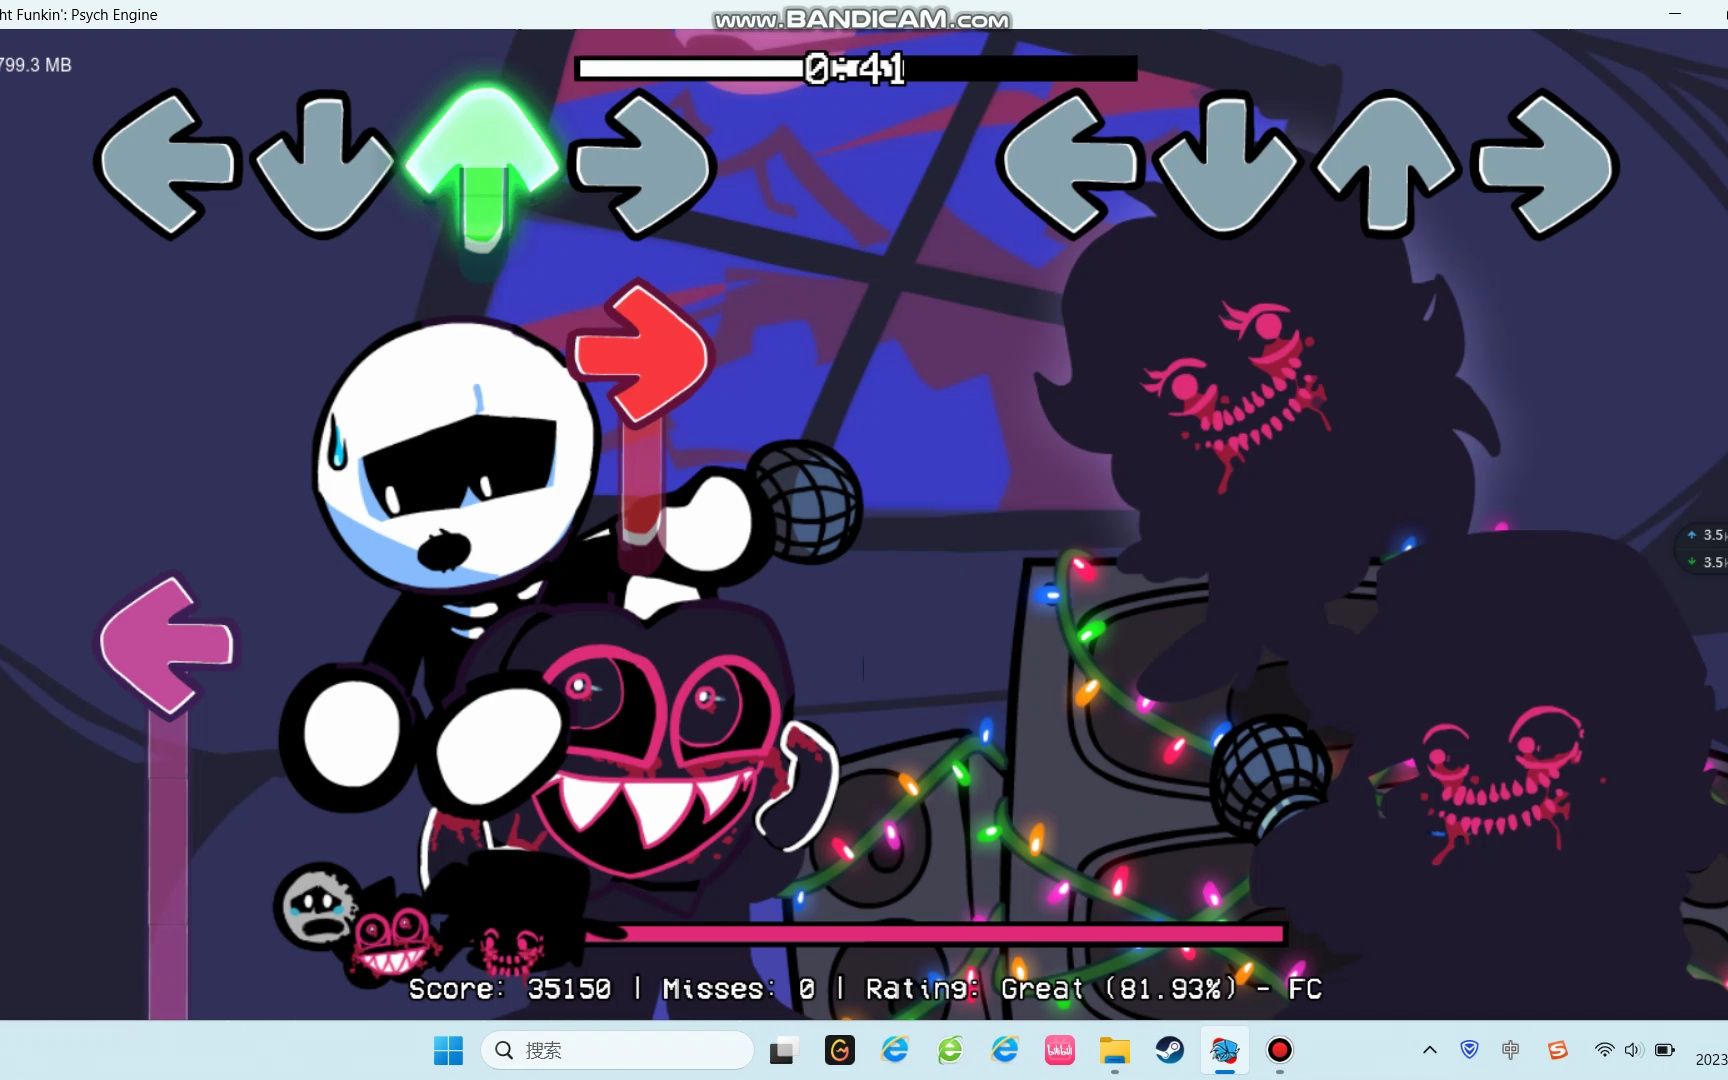Switch to the Friday Night Funkin' taskbar icon
The image size is (1728, 1080).
(1224, 1050)
